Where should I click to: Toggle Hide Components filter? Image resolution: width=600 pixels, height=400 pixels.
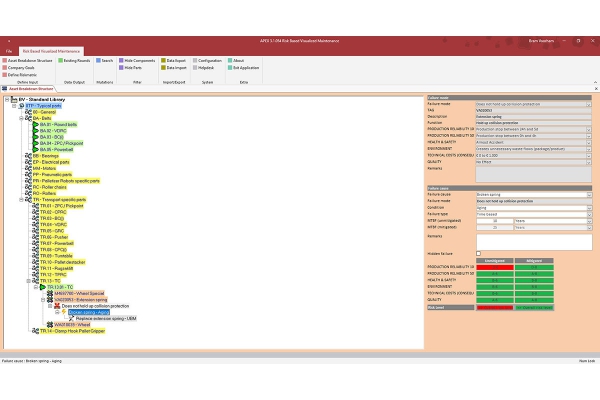137,60
